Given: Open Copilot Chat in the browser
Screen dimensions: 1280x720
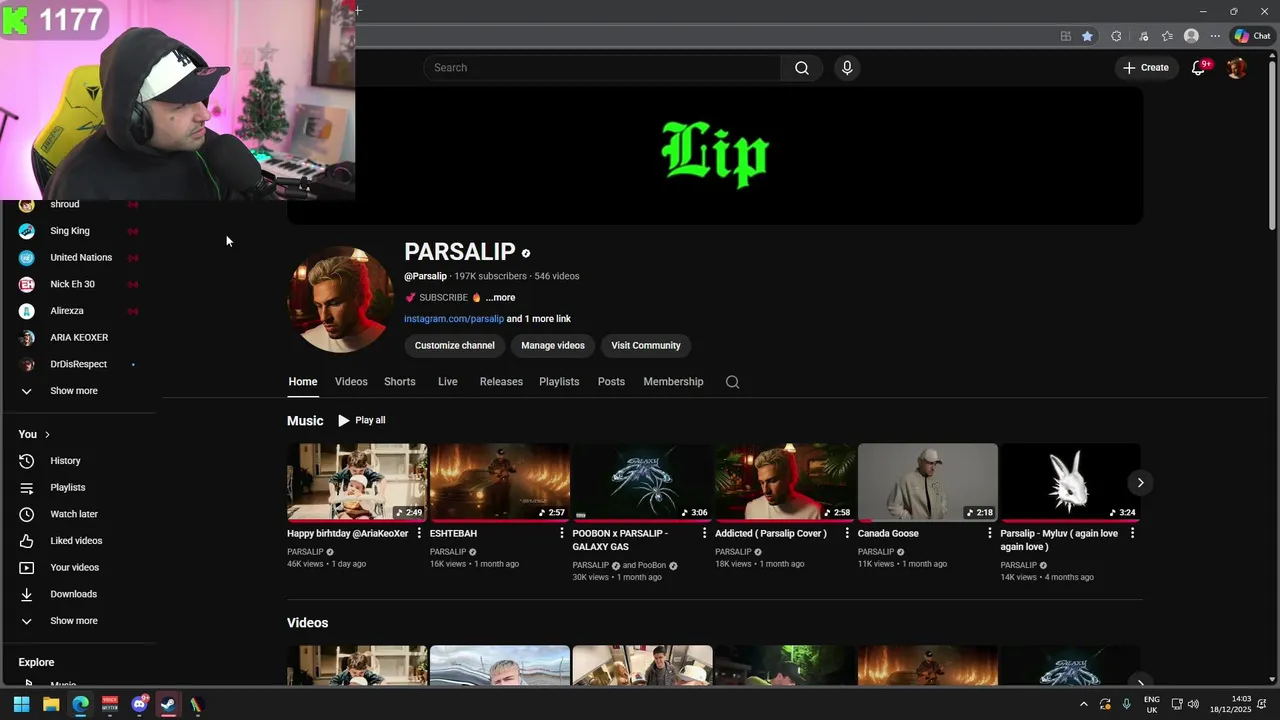Looking at the screenshot, I should point(1252,36).
